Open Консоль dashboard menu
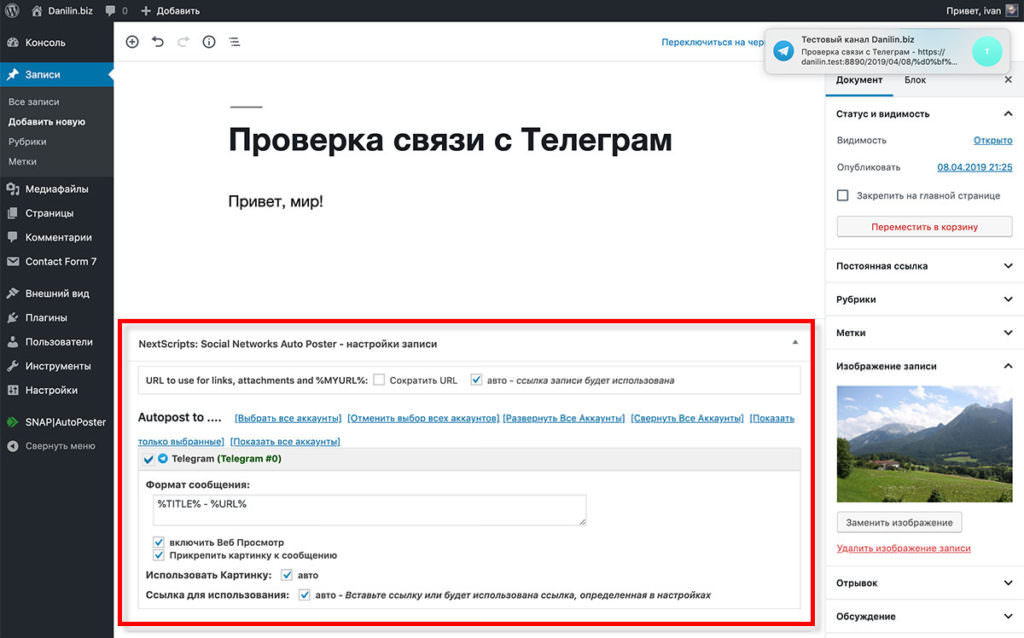The image size is (1024, 638). point(57,42)
